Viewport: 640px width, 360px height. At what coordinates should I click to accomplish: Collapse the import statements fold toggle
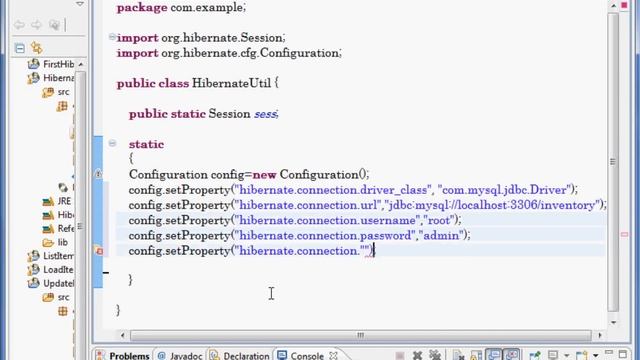(112, 37)
